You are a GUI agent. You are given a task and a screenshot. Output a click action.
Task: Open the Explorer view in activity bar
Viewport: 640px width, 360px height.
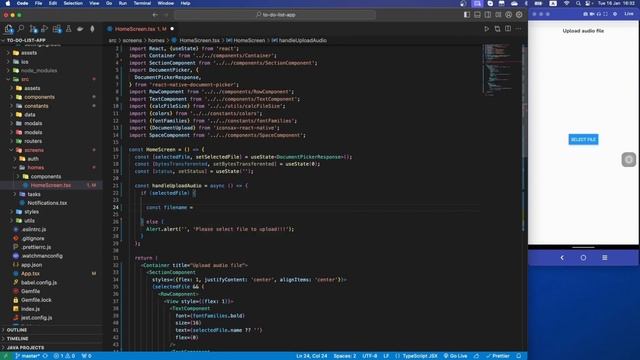point(8,29)
